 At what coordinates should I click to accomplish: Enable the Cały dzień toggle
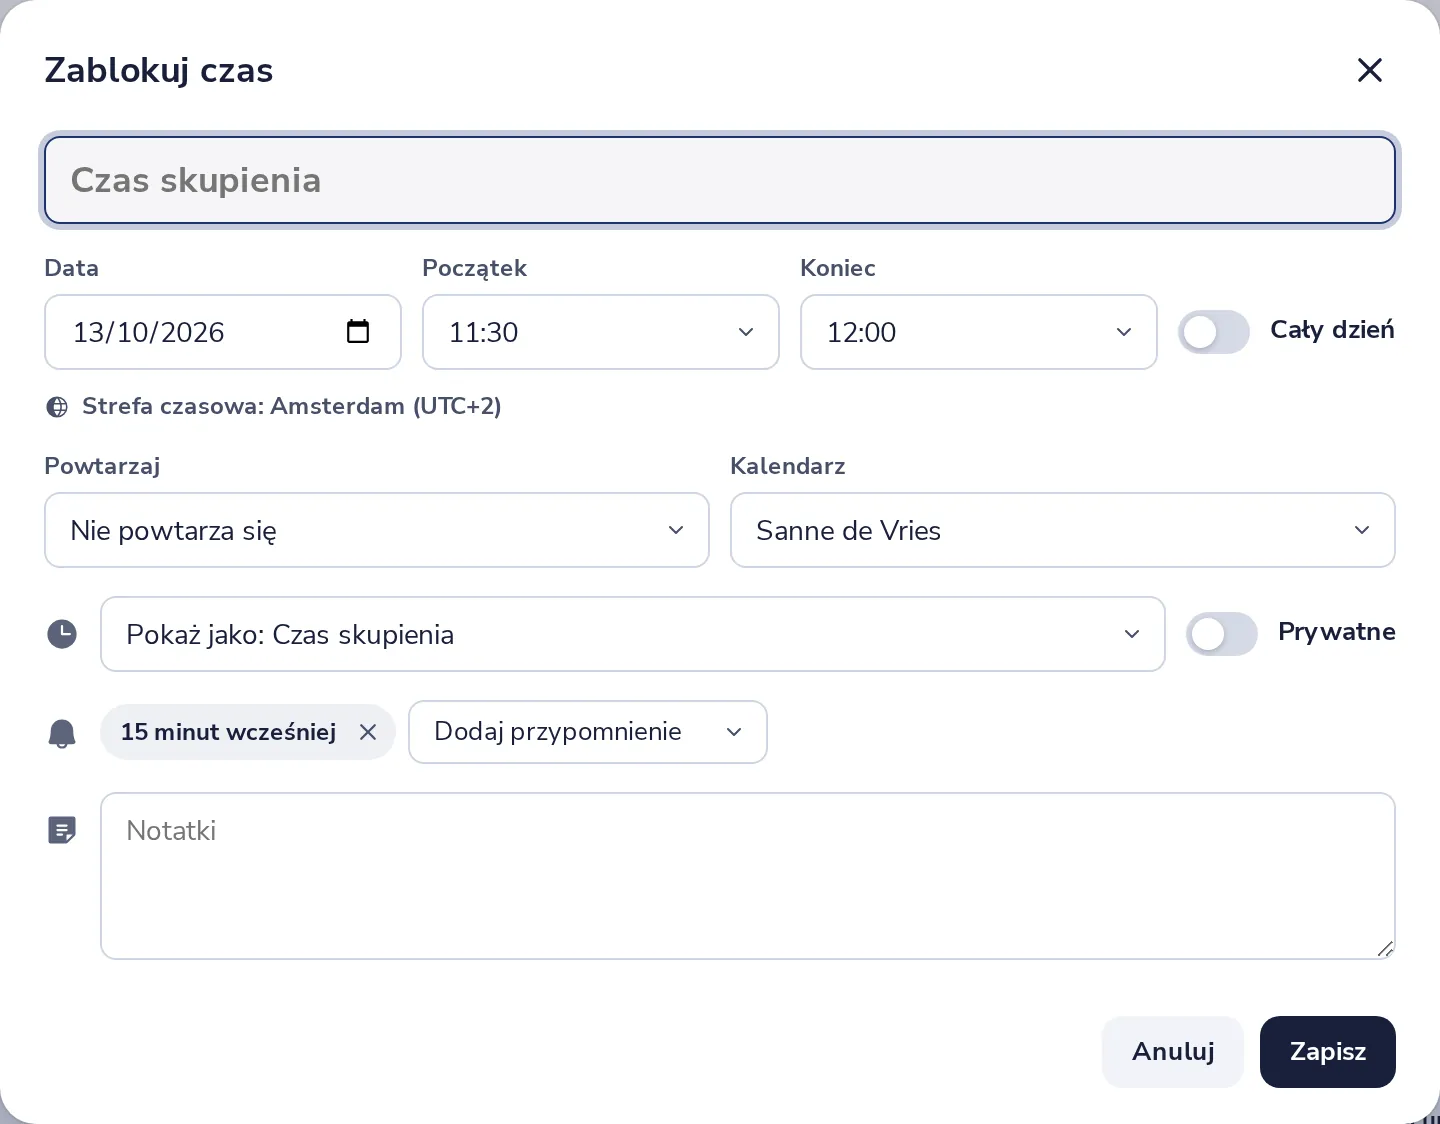click(1214, 332)
